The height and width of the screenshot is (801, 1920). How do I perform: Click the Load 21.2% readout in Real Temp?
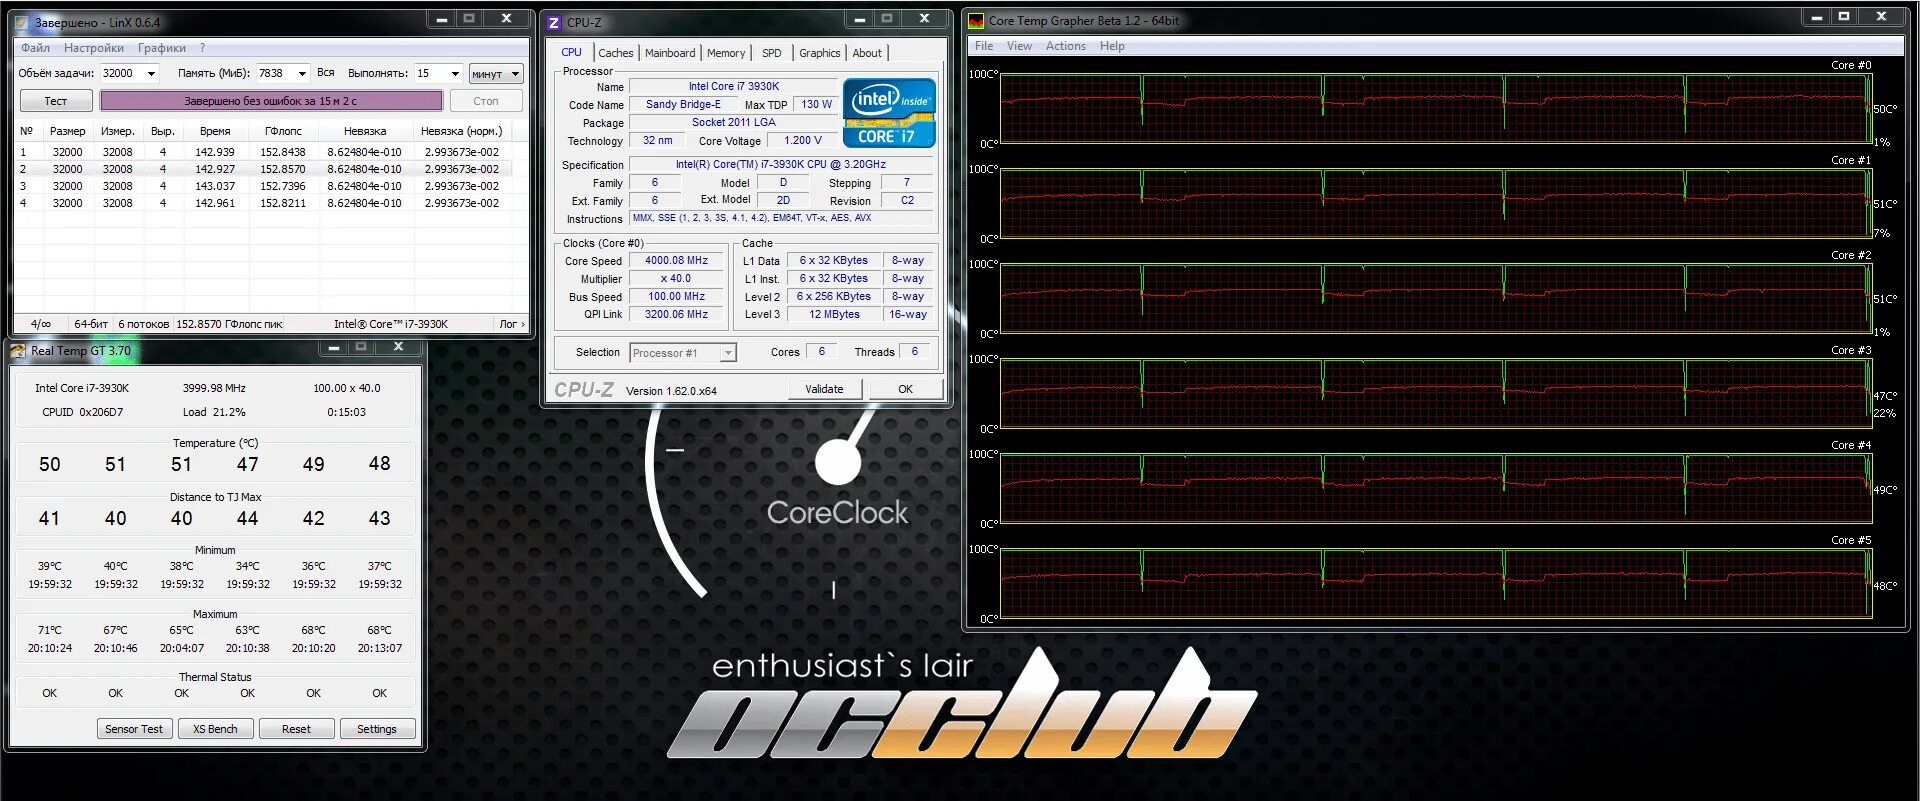tap(214, 412)
